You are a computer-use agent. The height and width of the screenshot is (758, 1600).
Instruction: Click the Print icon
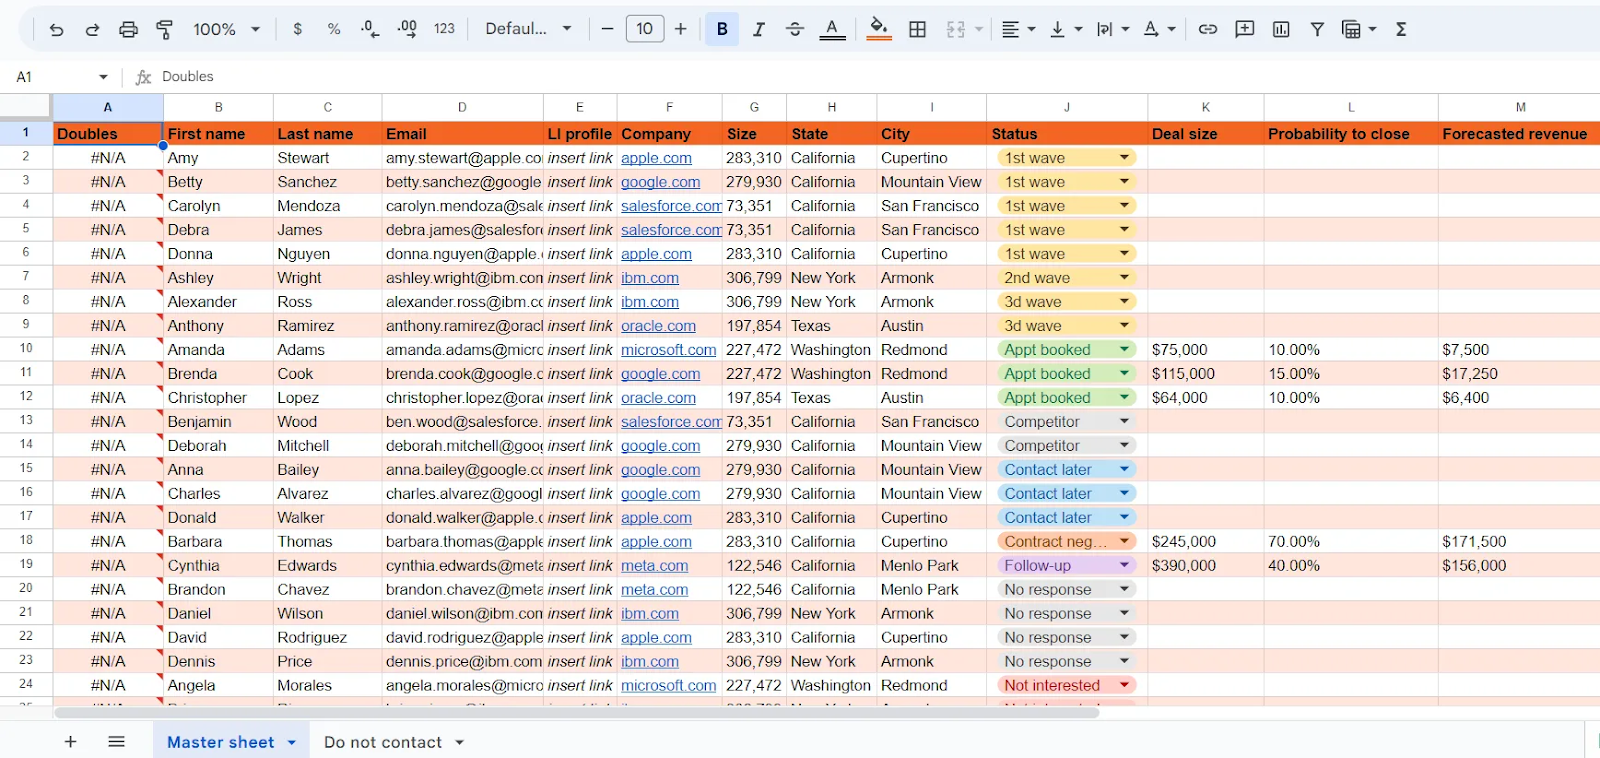coord(128,30)
